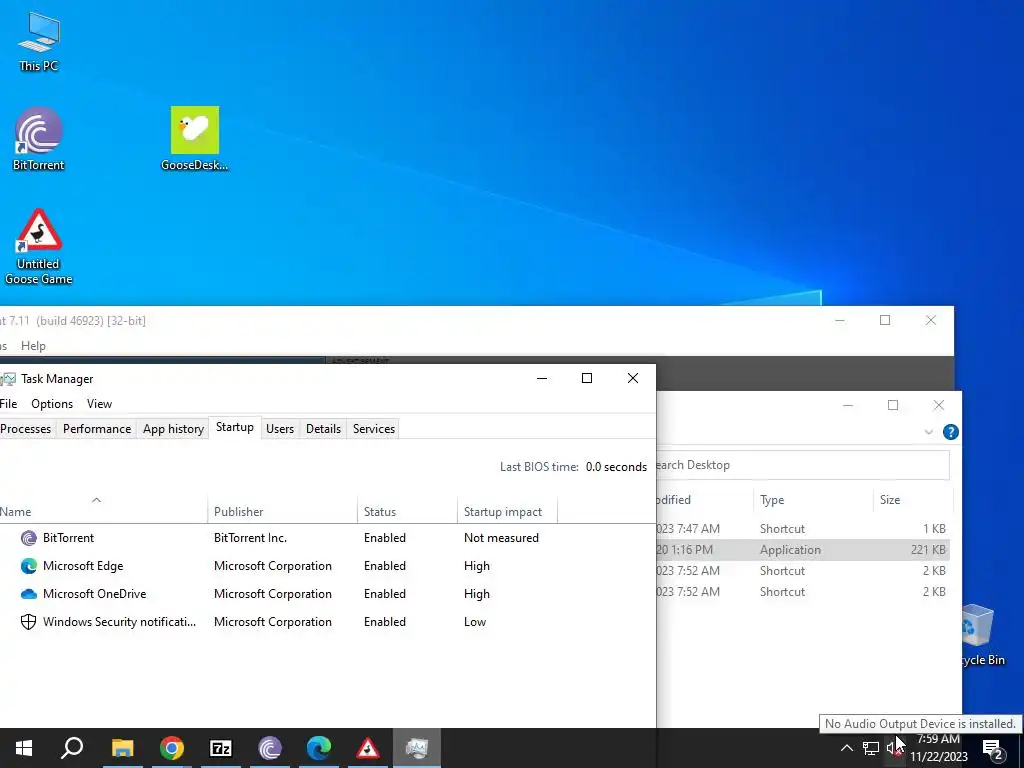1024x768 pixels.
Task: Click the Microsoft OneDrive icon in Startup list
Action: (29, 594)
